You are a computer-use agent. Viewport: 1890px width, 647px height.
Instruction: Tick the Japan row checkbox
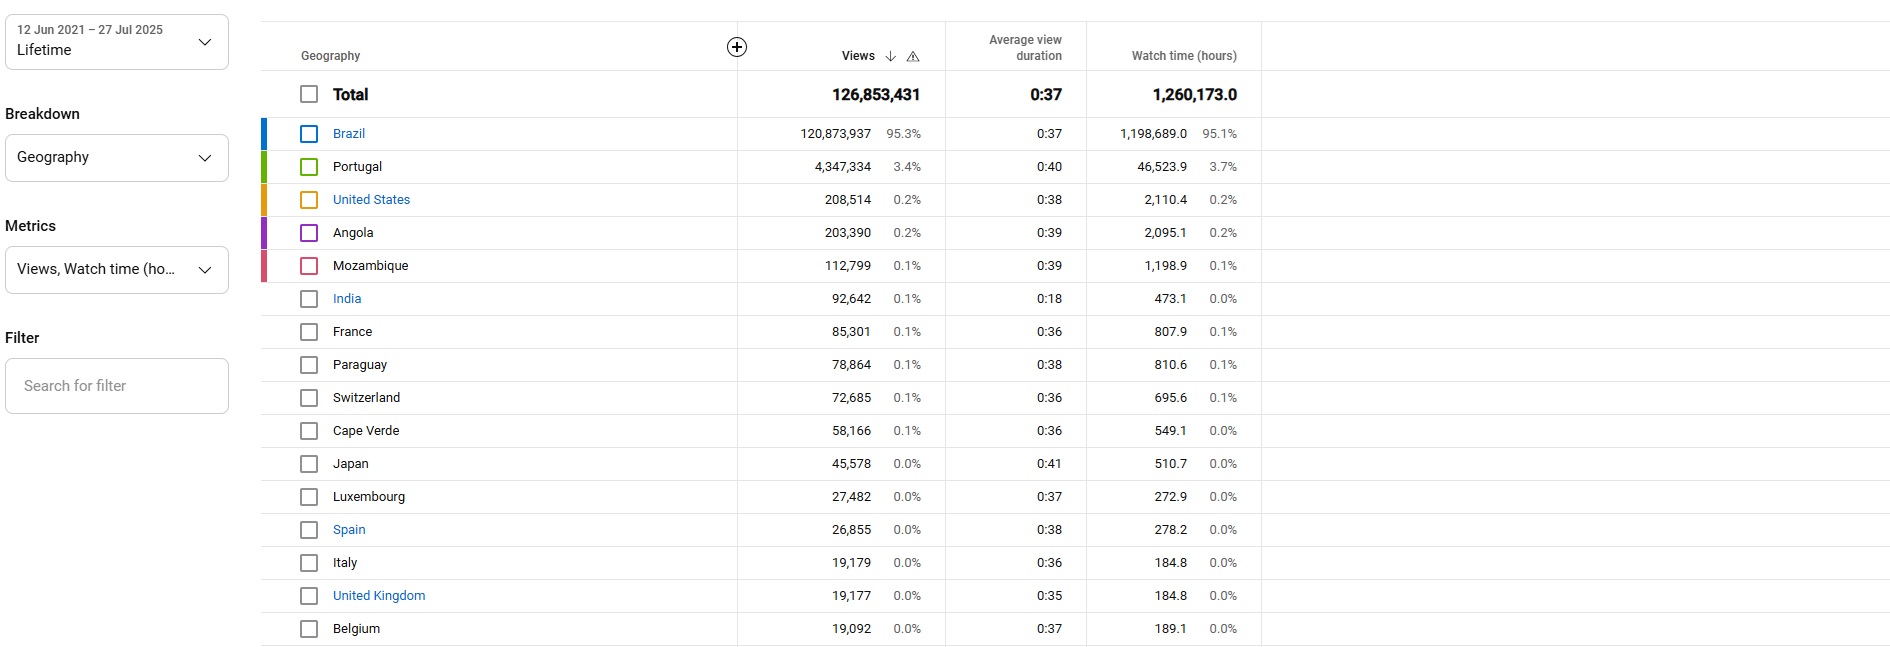[x=309, y=464]
